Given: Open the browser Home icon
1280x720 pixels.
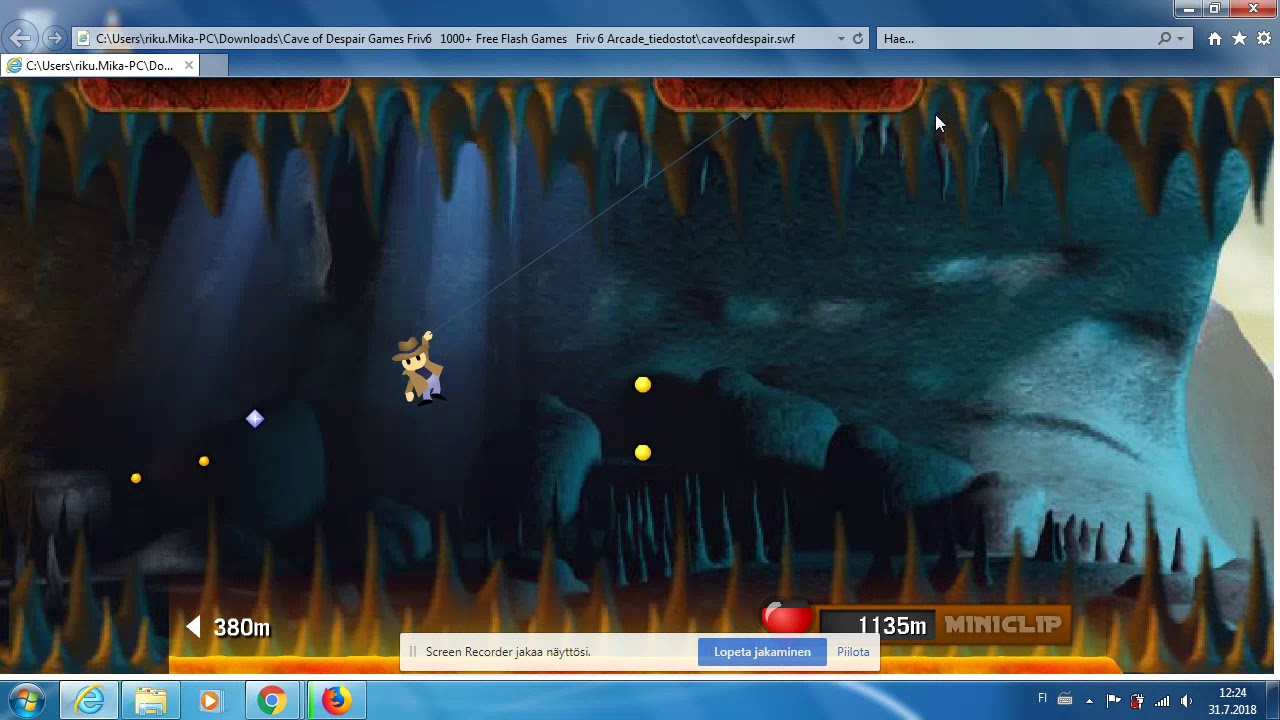Looking at the screenshot, I should (x=1214, y=39).
